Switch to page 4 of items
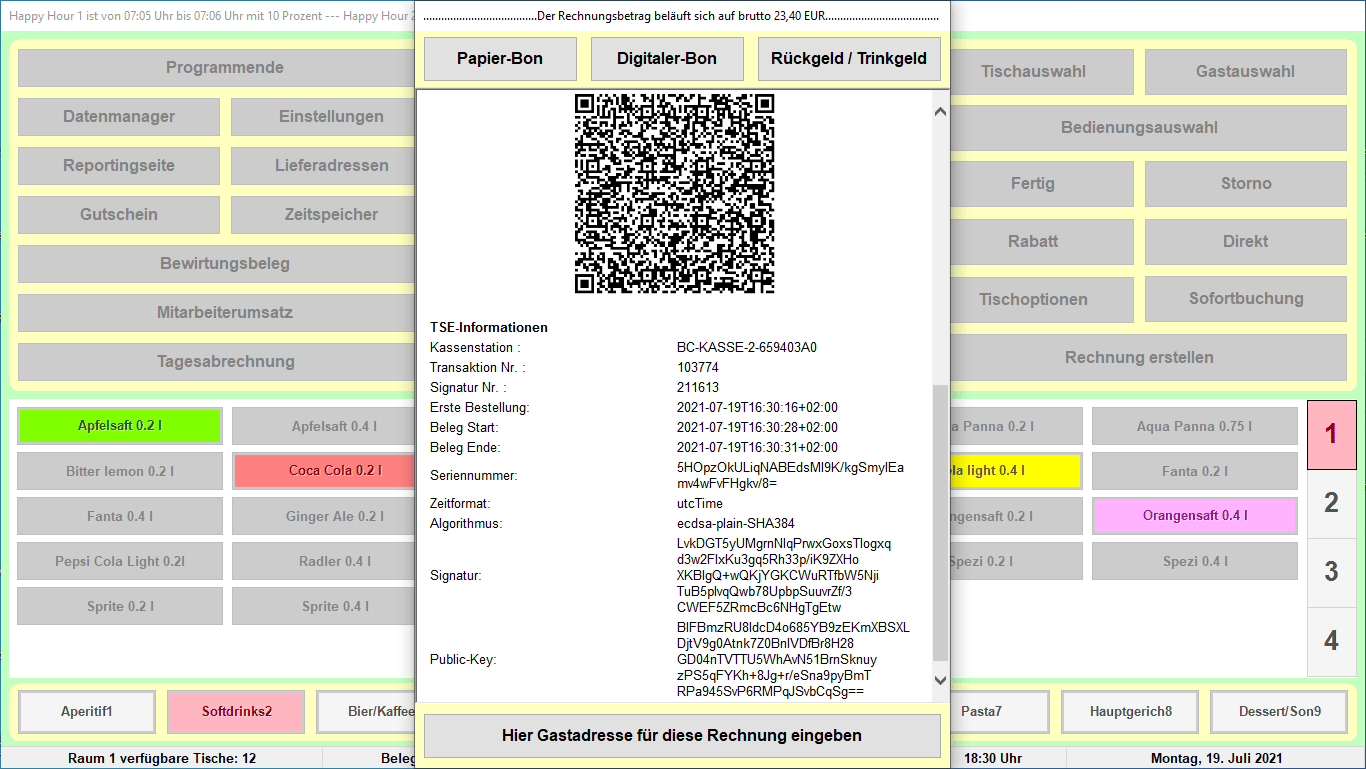The width and height of the screenshot is (1366, 769). coord(1331,641)
